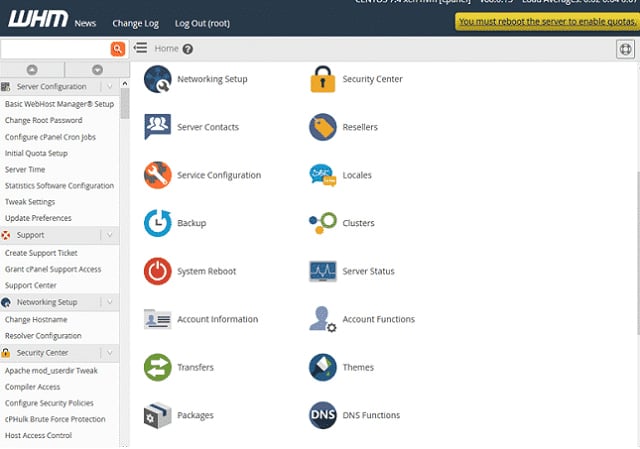Viewport: 640px width, 449px height.
Task: Open the Backup clock icon
Action: tap(158, 223)
